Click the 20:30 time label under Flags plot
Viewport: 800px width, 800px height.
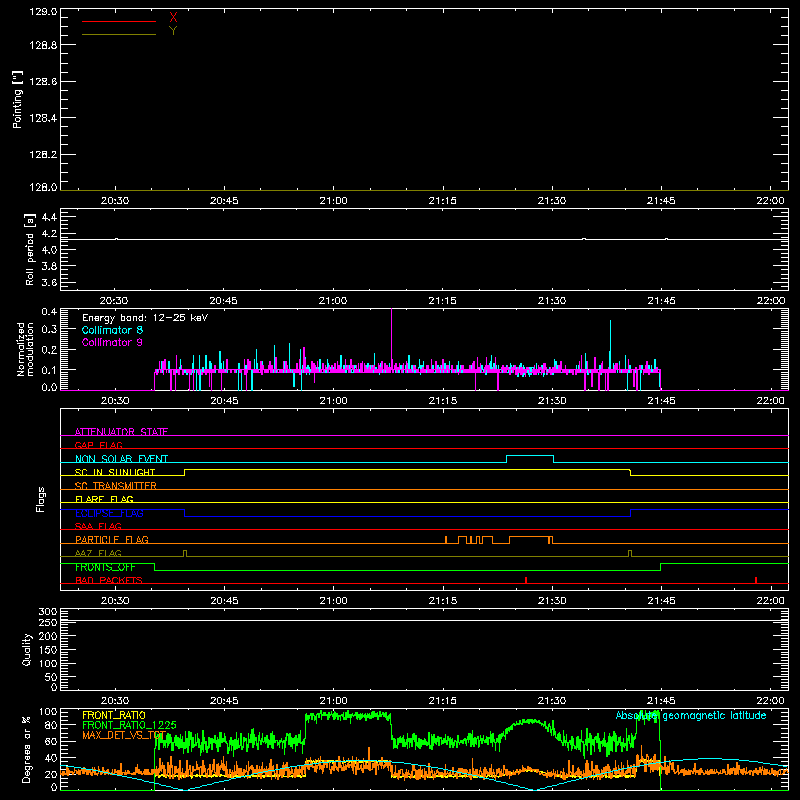pos(115,601)
